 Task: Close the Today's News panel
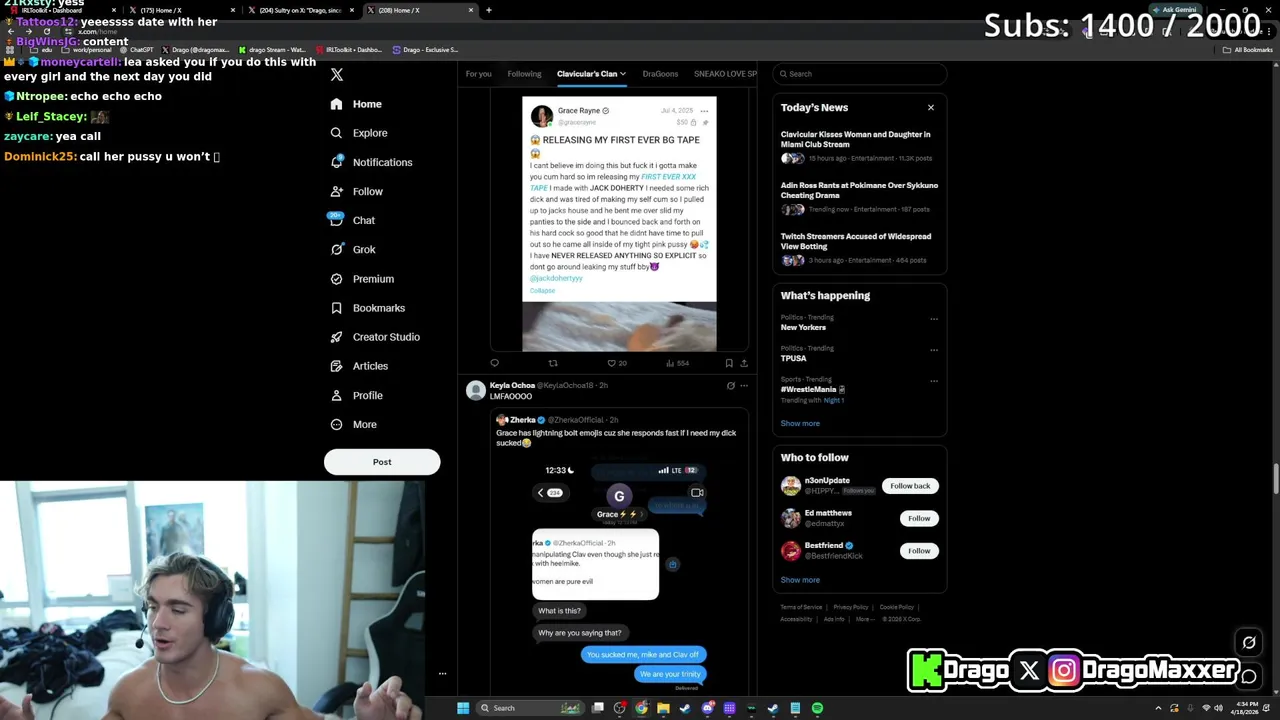(x=931, y=107)
